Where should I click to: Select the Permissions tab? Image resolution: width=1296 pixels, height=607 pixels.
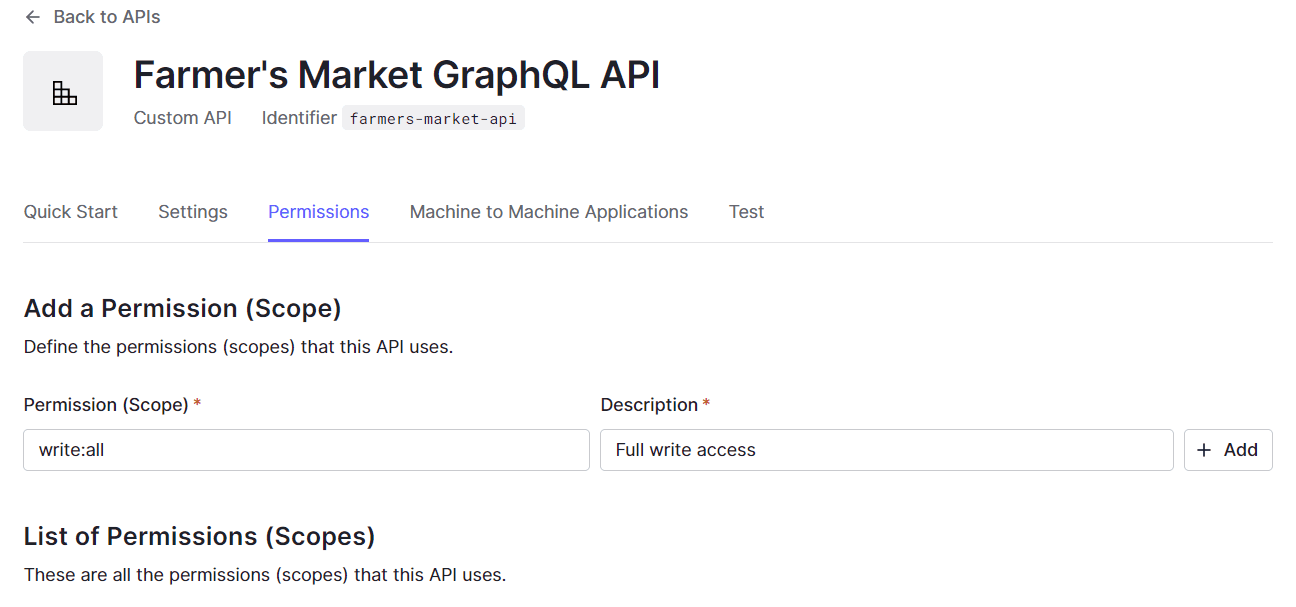tap(319, 212)
